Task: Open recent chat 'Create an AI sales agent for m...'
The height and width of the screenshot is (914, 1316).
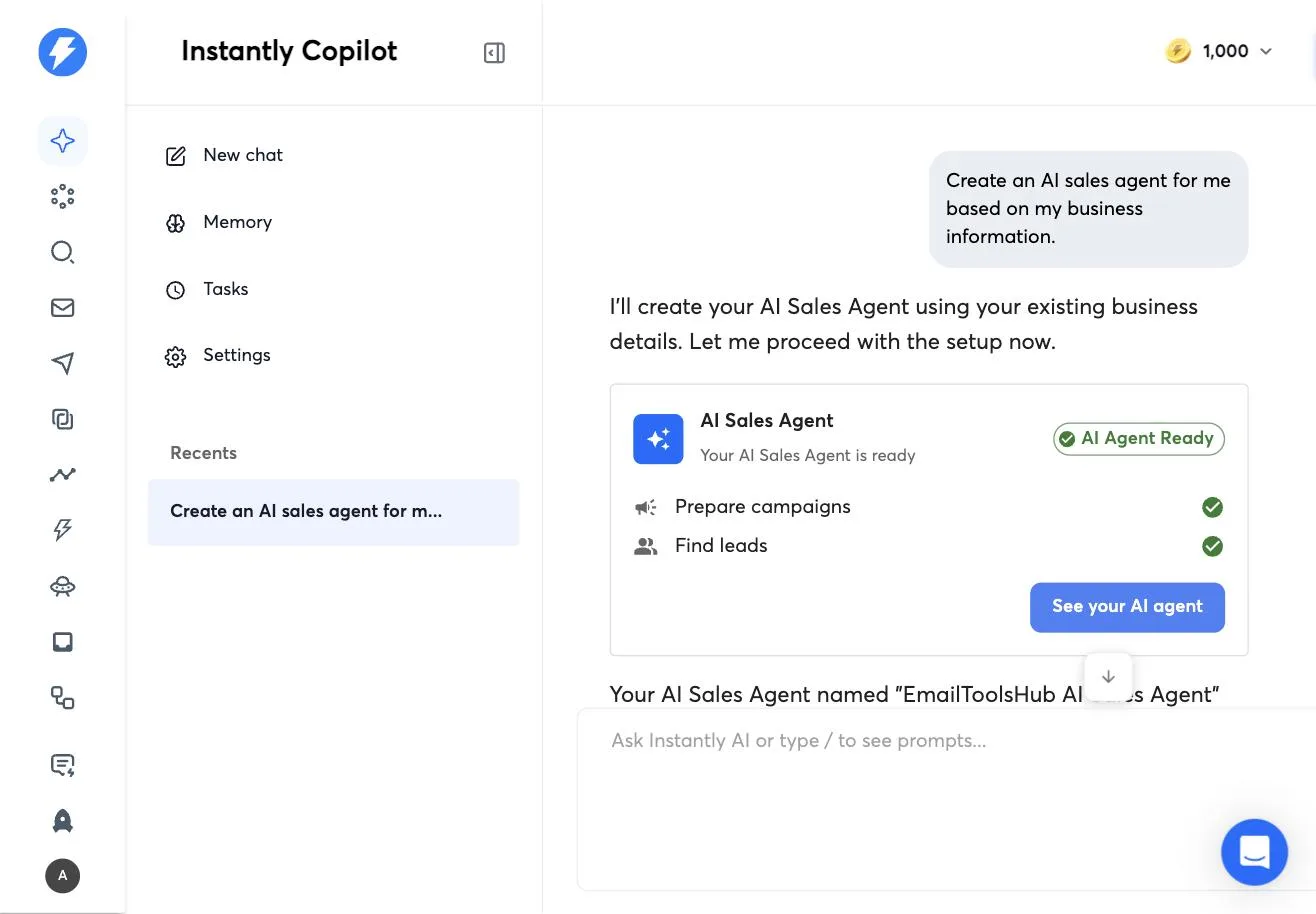Action: pyautogui.click(x=333, y=512)
